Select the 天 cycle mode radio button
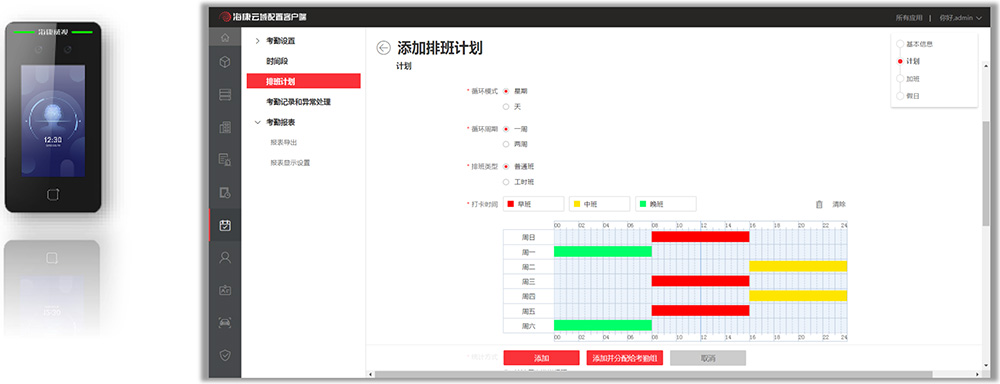 tap(506, 107)
